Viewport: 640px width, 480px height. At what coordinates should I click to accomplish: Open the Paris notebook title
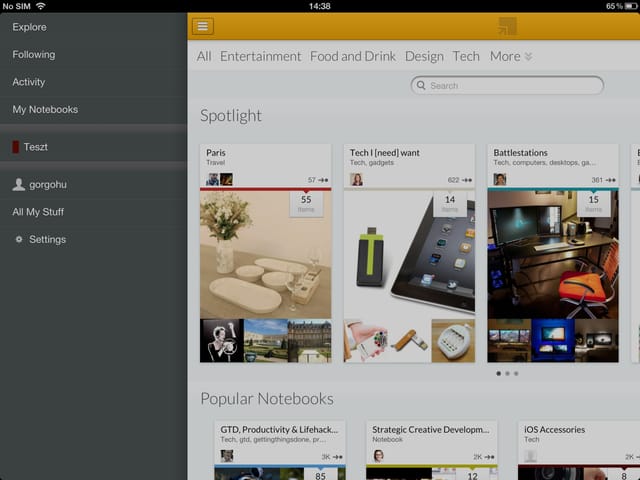[x=216, y=153]
